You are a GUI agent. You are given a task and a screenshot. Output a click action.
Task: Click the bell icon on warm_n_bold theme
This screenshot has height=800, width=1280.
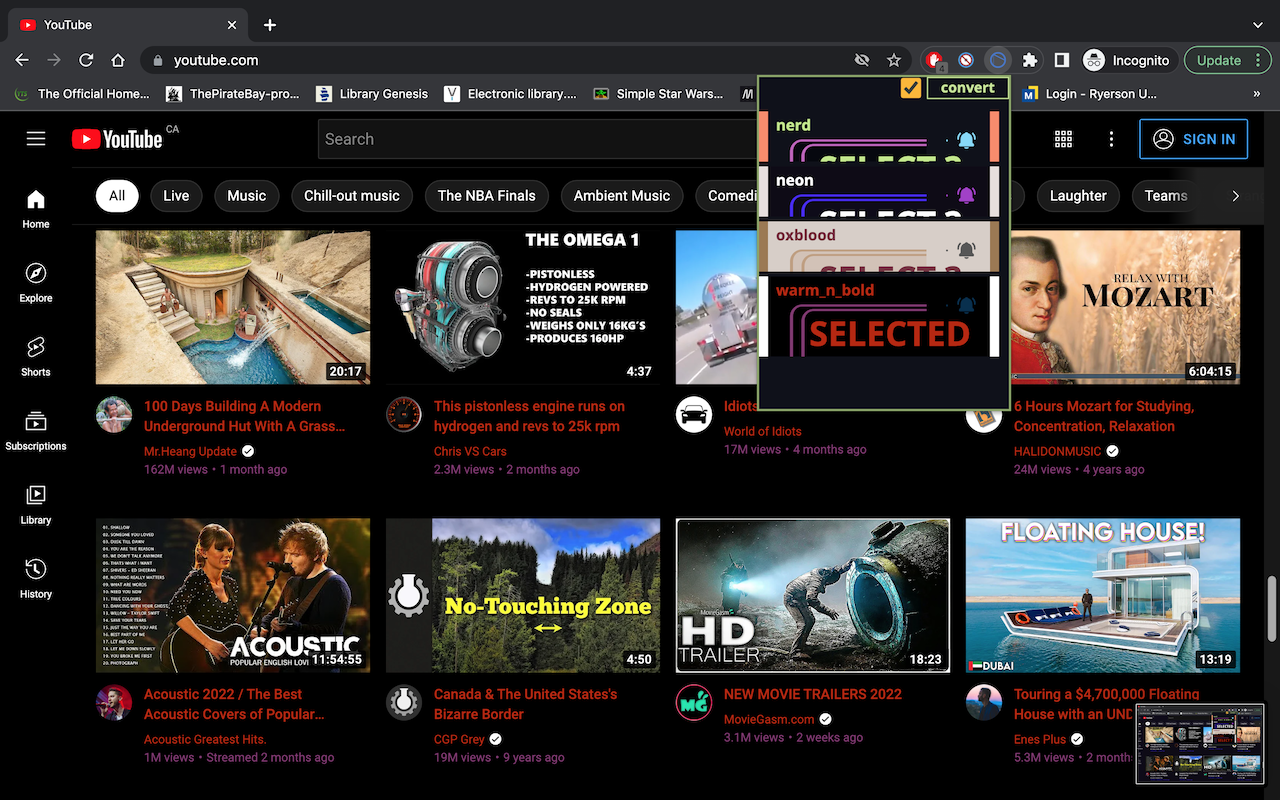click(x=966, y=305)
